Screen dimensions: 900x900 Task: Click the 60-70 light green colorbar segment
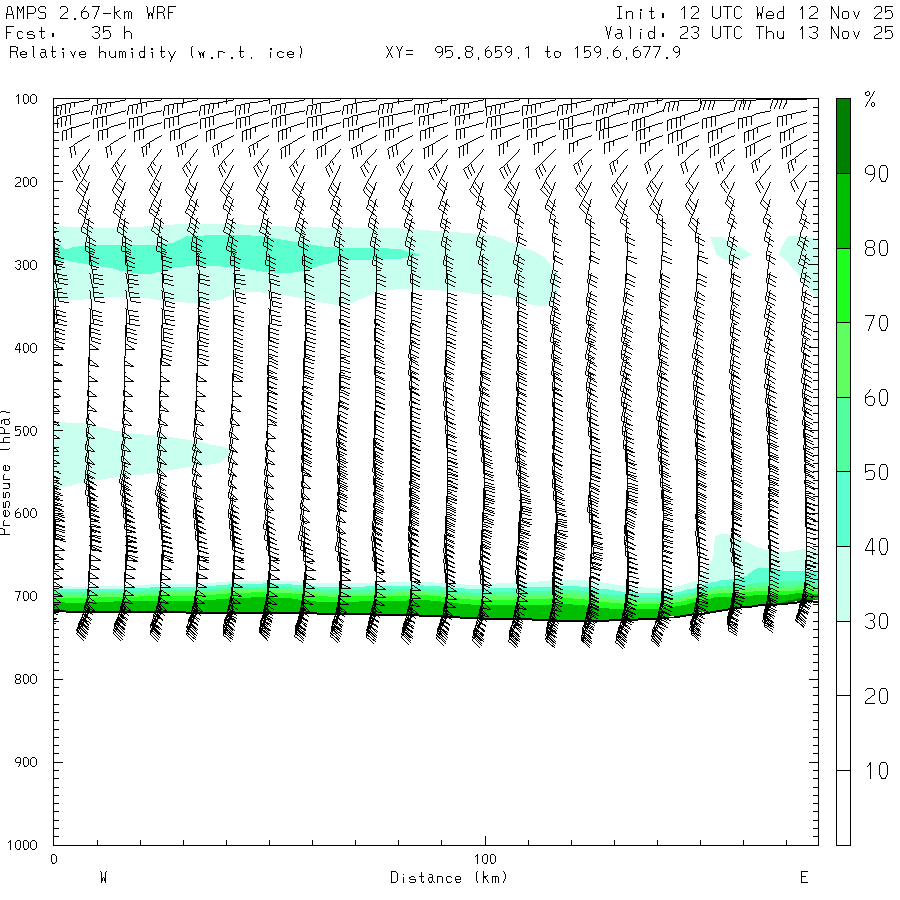coord(843,360)
